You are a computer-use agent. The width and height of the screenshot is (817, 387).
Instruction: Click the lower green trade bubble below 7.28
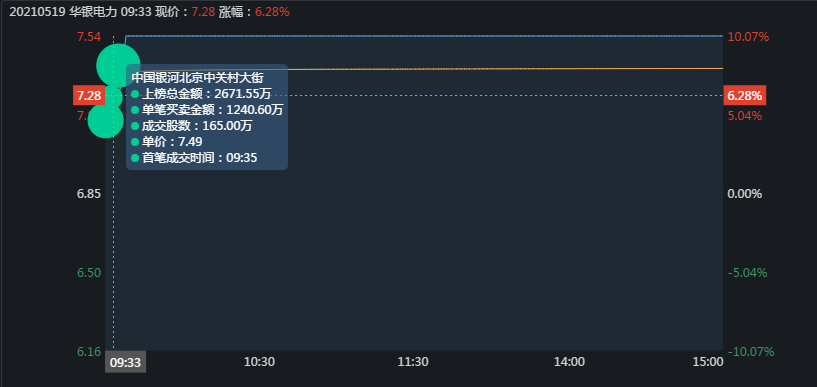[x=106, y=120]
